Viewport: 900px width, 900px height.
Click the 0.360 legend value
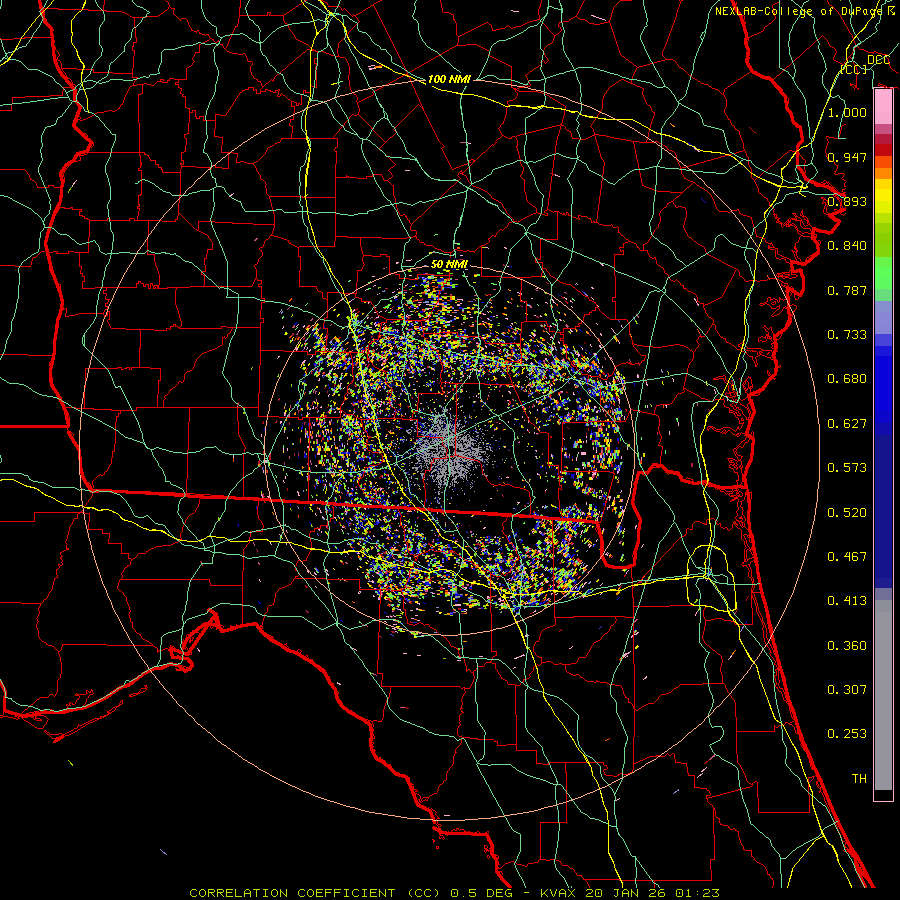point(847,646)
